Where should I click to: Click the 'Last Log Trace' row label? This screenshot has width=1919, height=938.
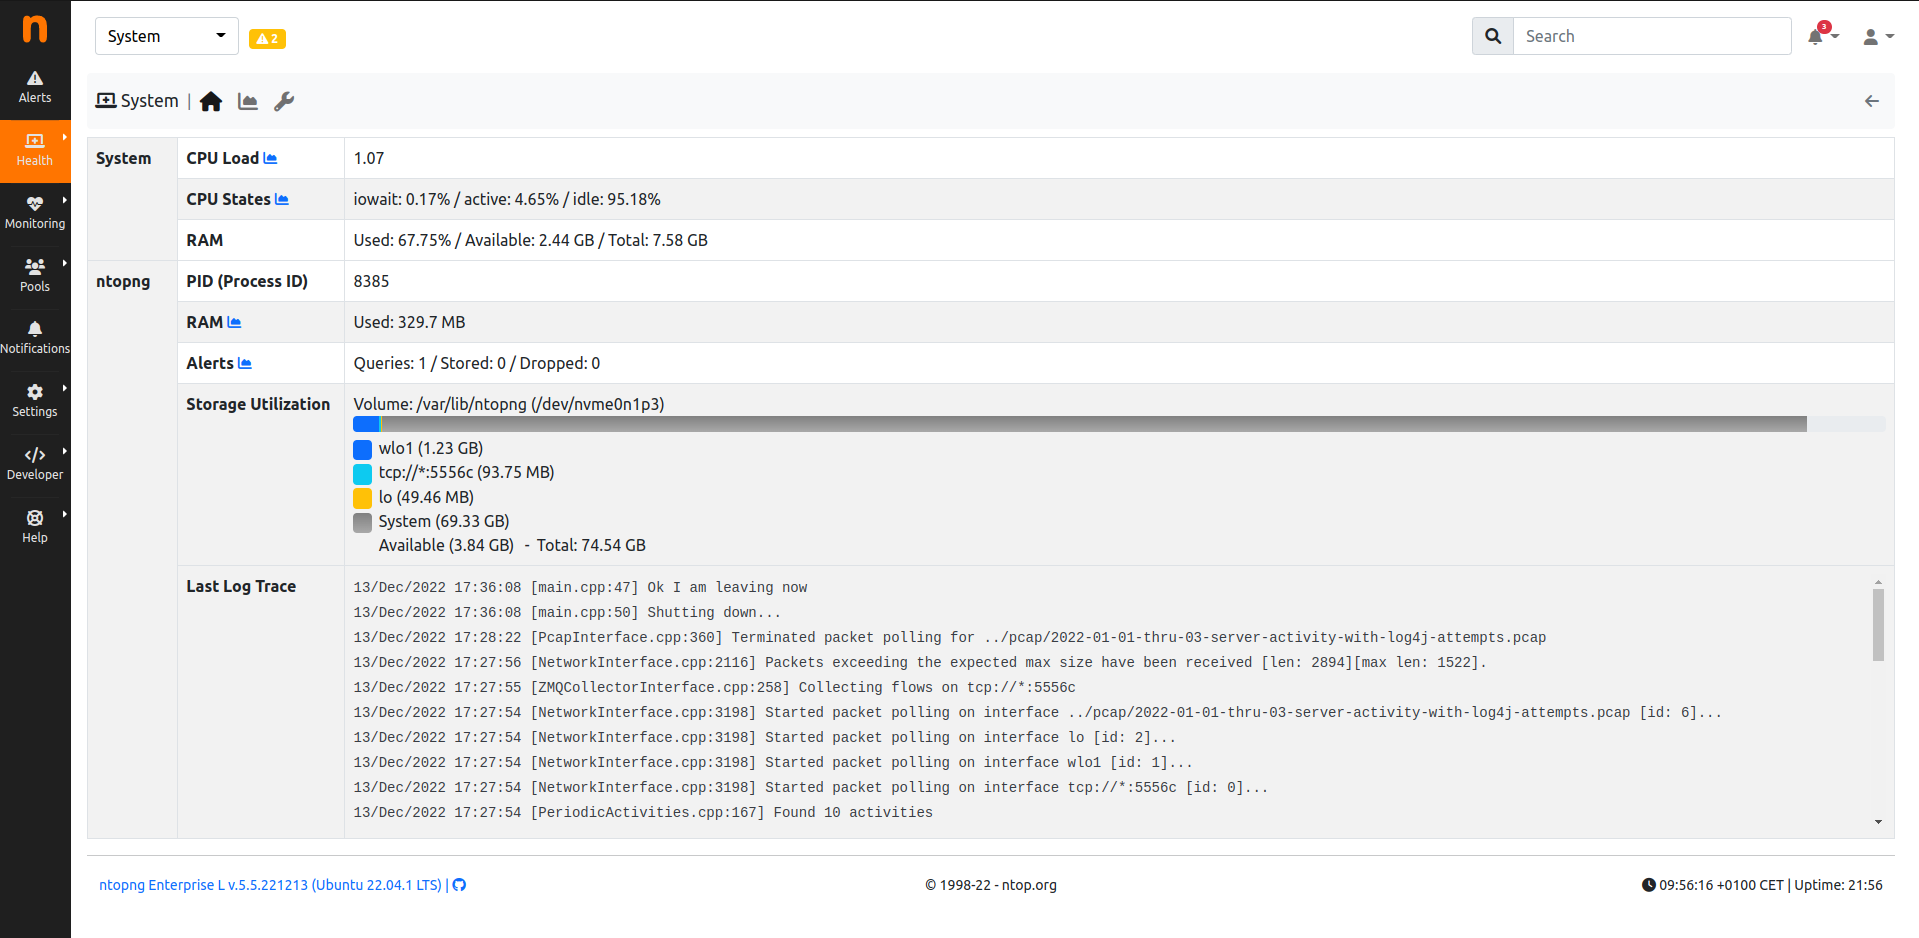241,586
